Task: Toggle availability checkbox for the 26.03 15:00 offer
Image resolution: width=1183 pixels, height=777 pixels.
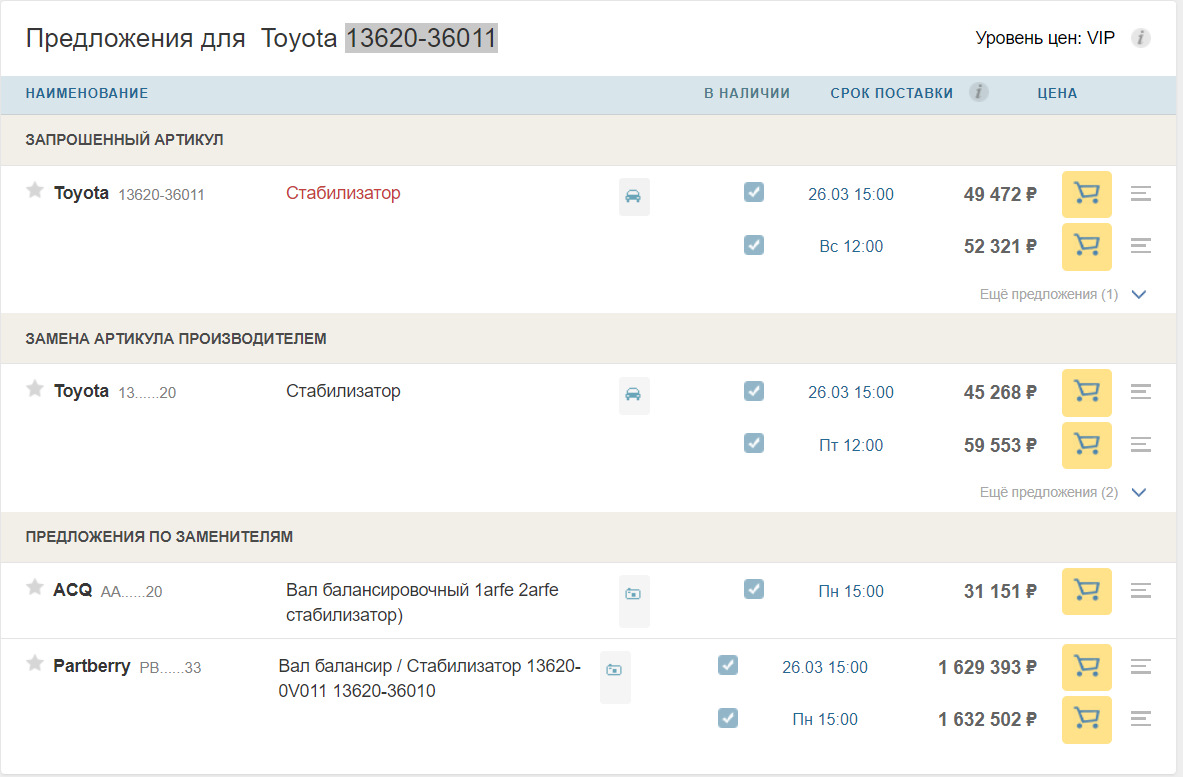Action: click(x=754, y=192)
